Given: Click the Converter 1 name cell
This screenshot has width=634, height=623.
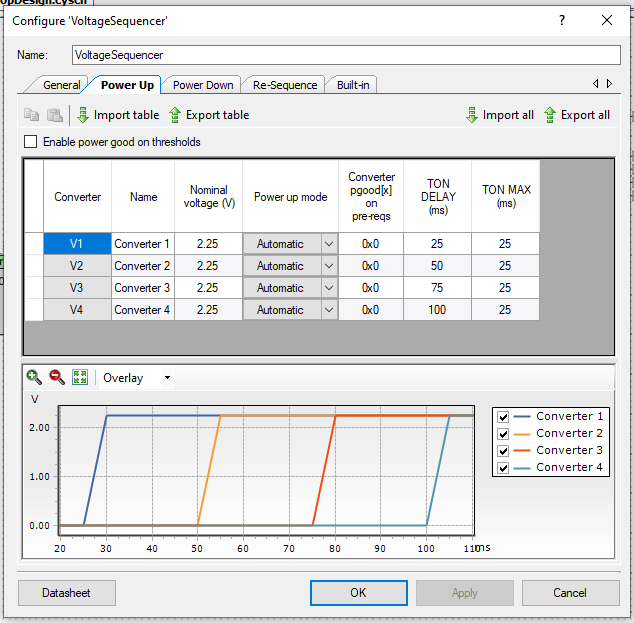Looking at the screenshot, I should click(x=143, y=244).
